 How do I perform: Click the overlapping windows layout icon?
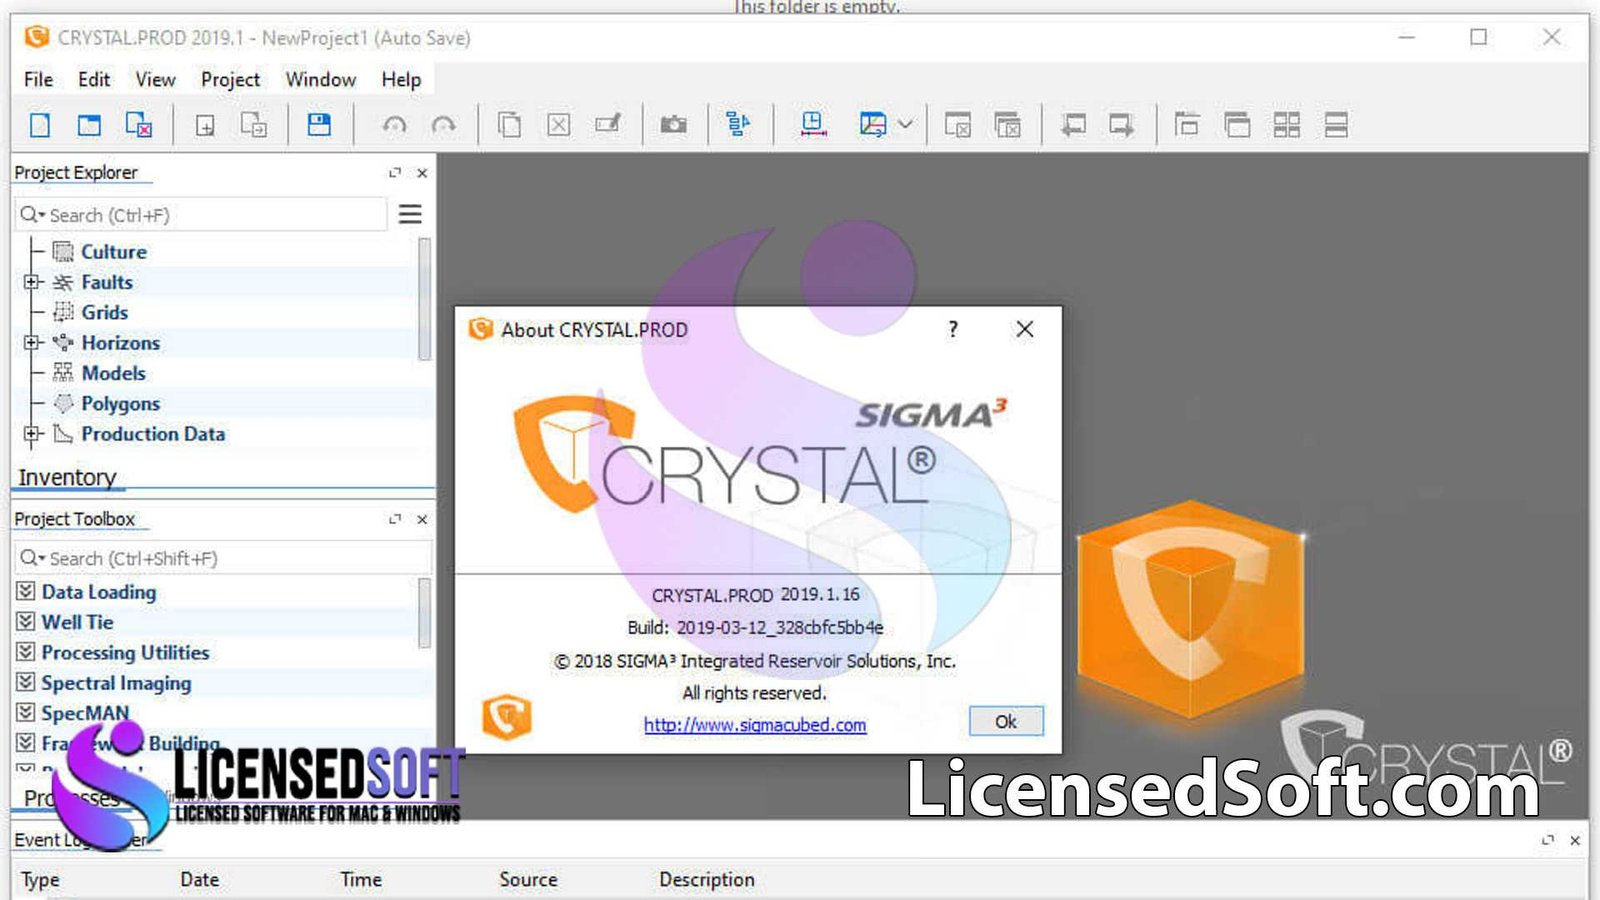point(1237,125)
